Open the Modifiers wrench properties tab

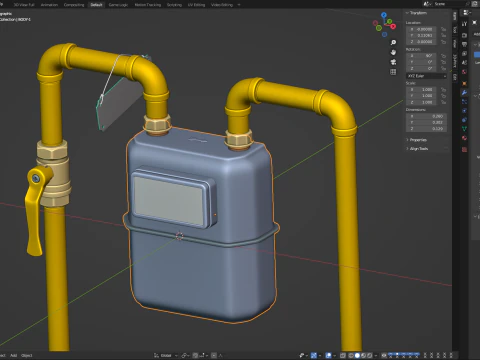point(464,93)
